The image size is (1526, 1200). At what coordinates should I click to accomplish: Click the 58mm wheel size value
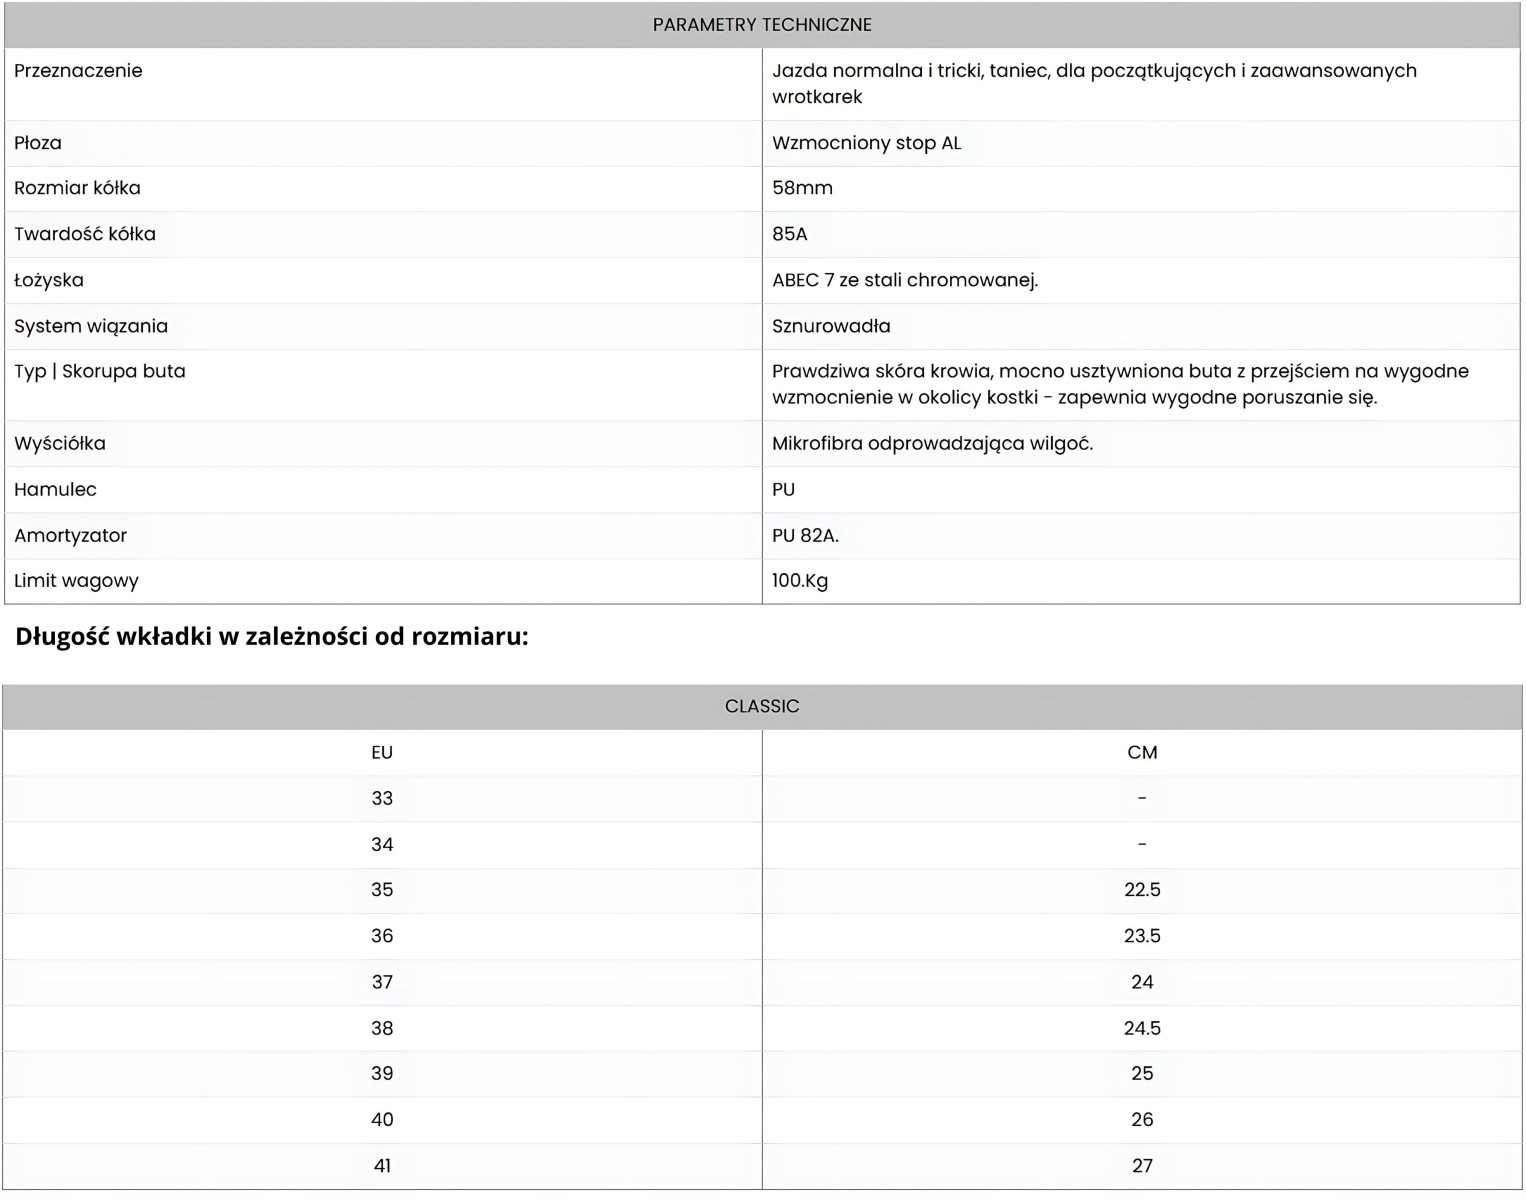[802, 188]
